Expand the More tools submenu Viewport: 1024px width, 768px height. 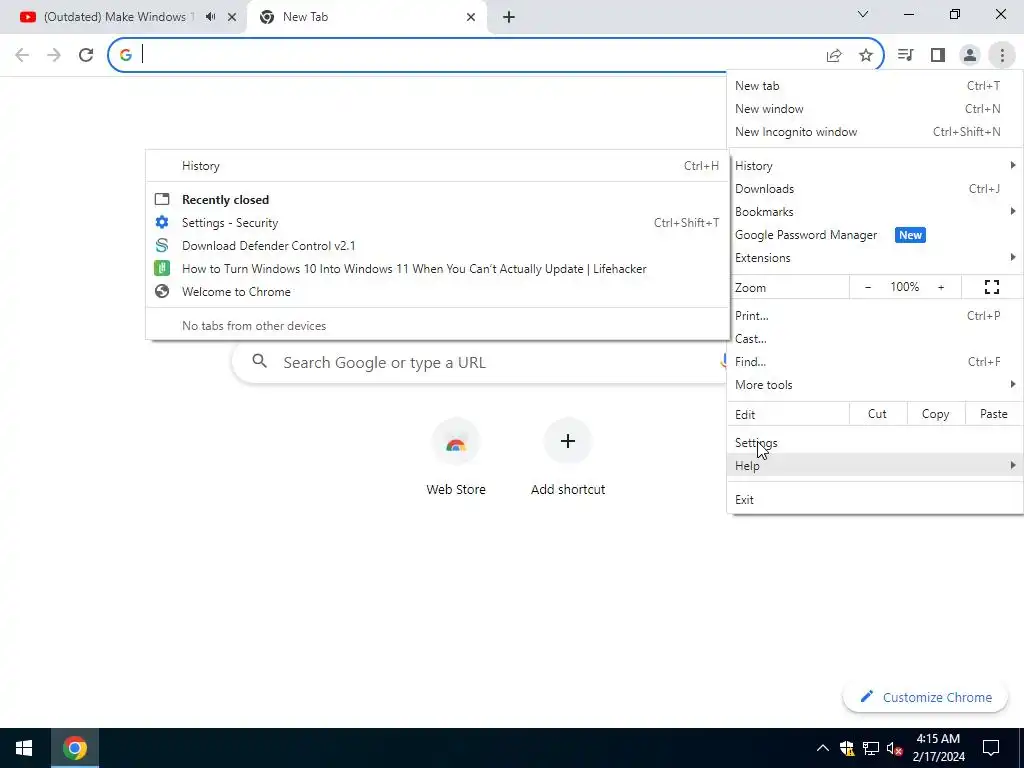tap(874, 385)
